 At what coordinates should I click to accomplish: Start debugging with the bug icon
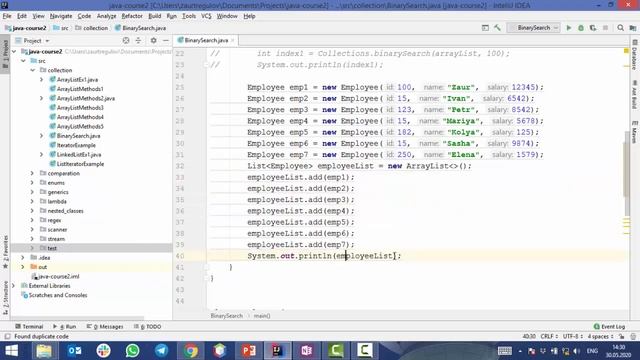tap(581, 28)
